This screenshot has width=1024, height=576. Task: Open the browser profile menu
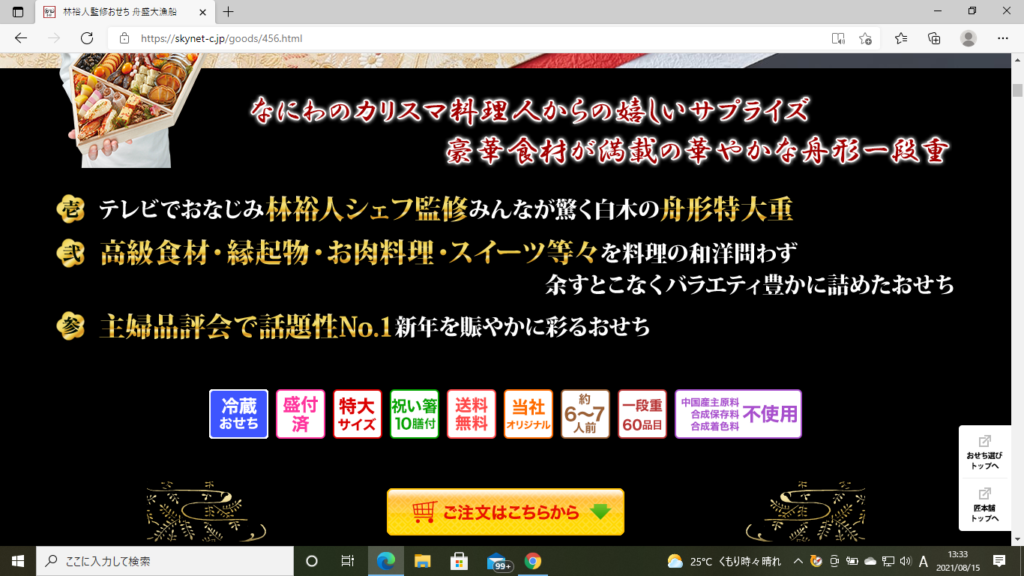[968, 39]
